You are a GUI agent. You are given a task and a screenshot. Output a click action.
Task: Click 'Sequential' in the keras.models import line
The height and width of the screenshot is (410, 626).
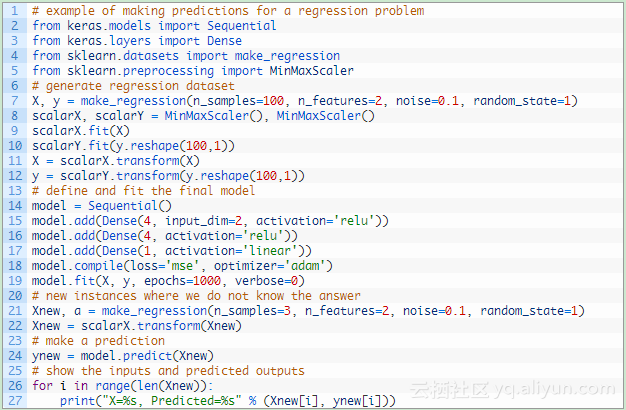(242, 26)
